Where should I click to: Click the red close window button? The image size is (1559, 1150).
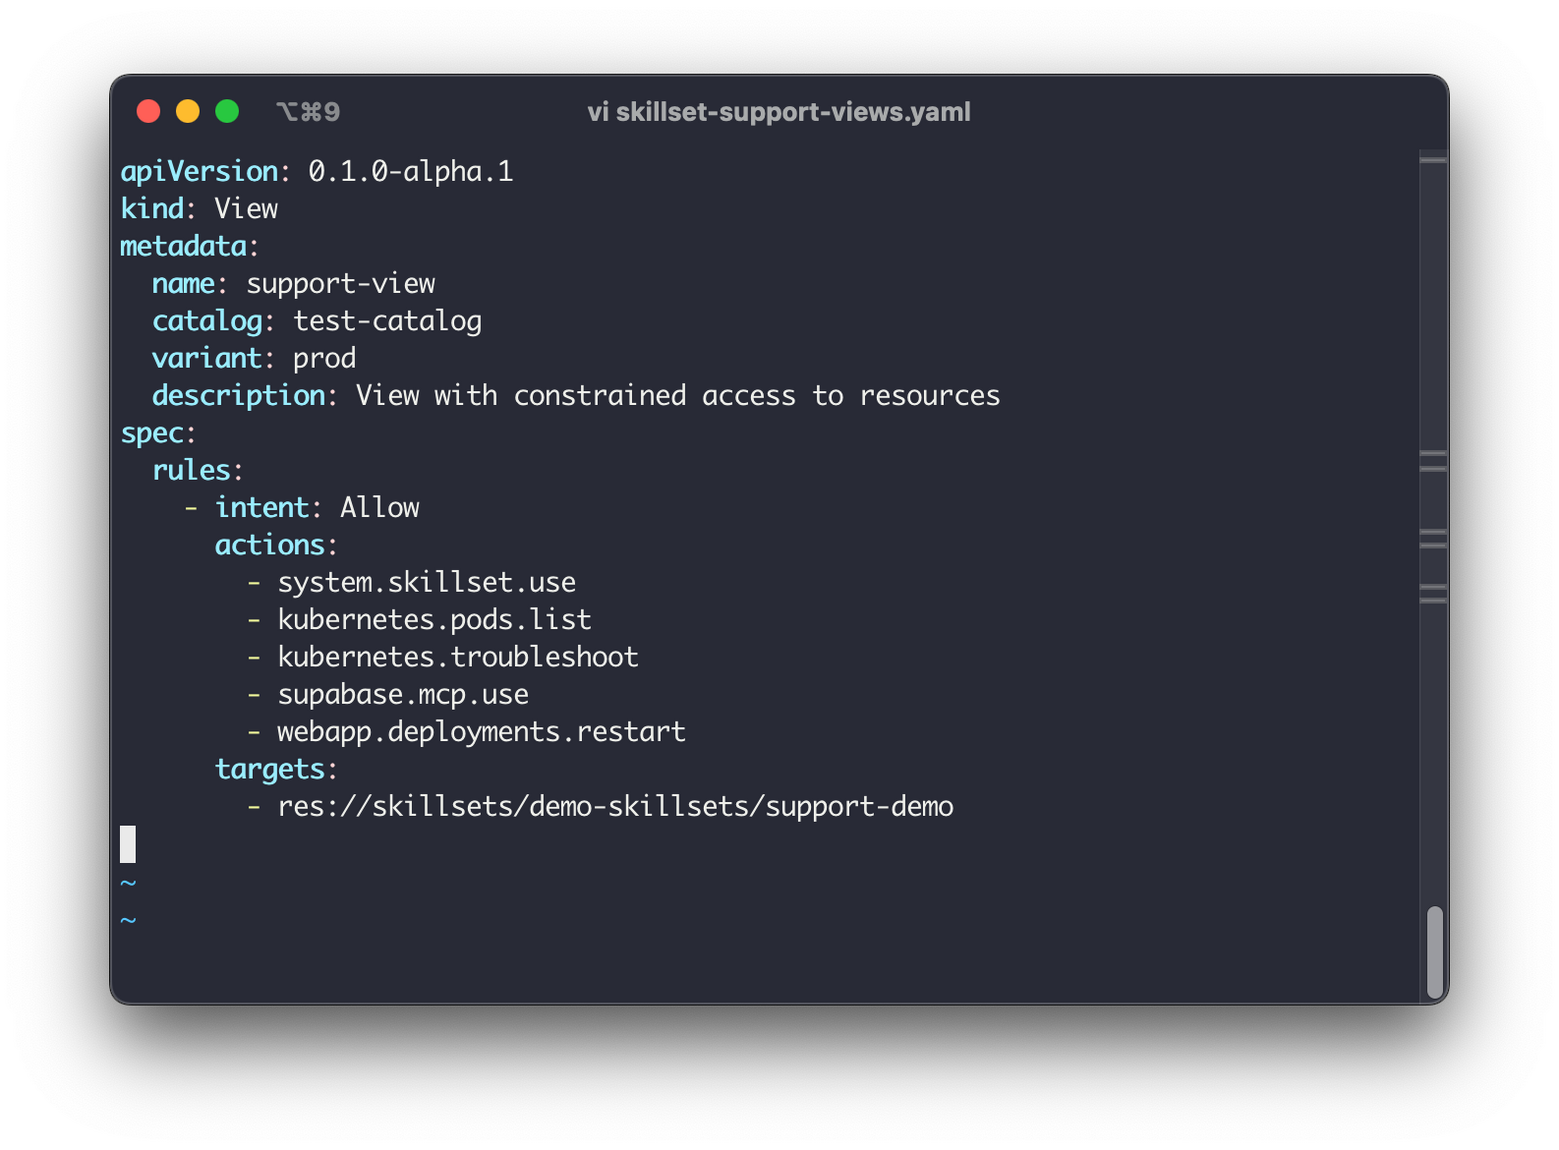pos(148,111)
